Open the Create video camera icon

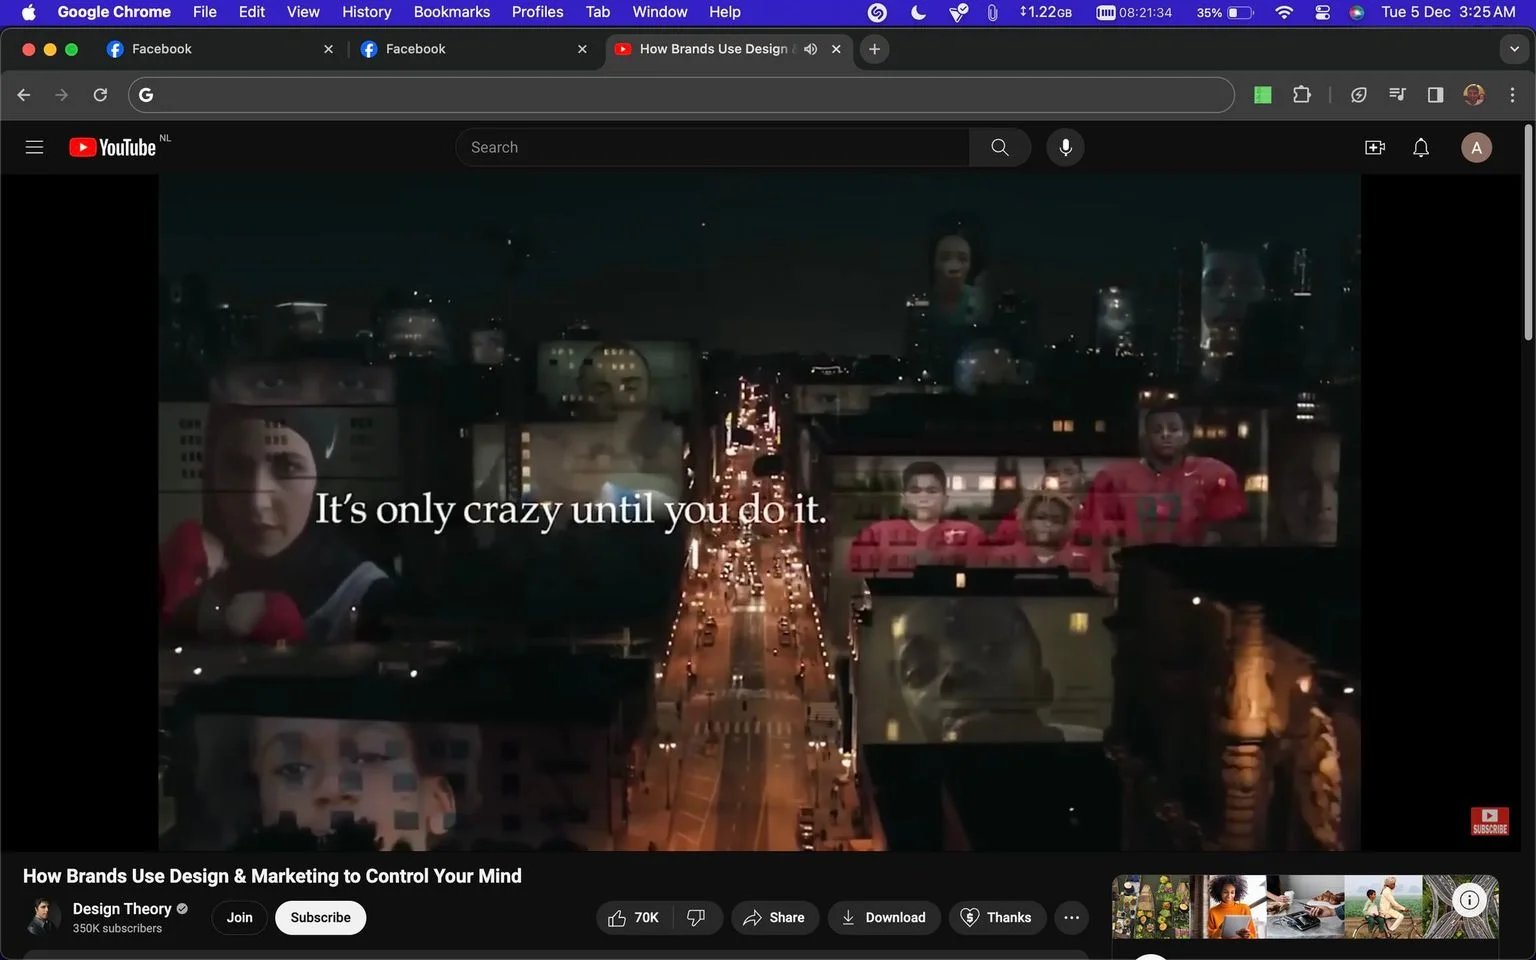point(1375,147)
